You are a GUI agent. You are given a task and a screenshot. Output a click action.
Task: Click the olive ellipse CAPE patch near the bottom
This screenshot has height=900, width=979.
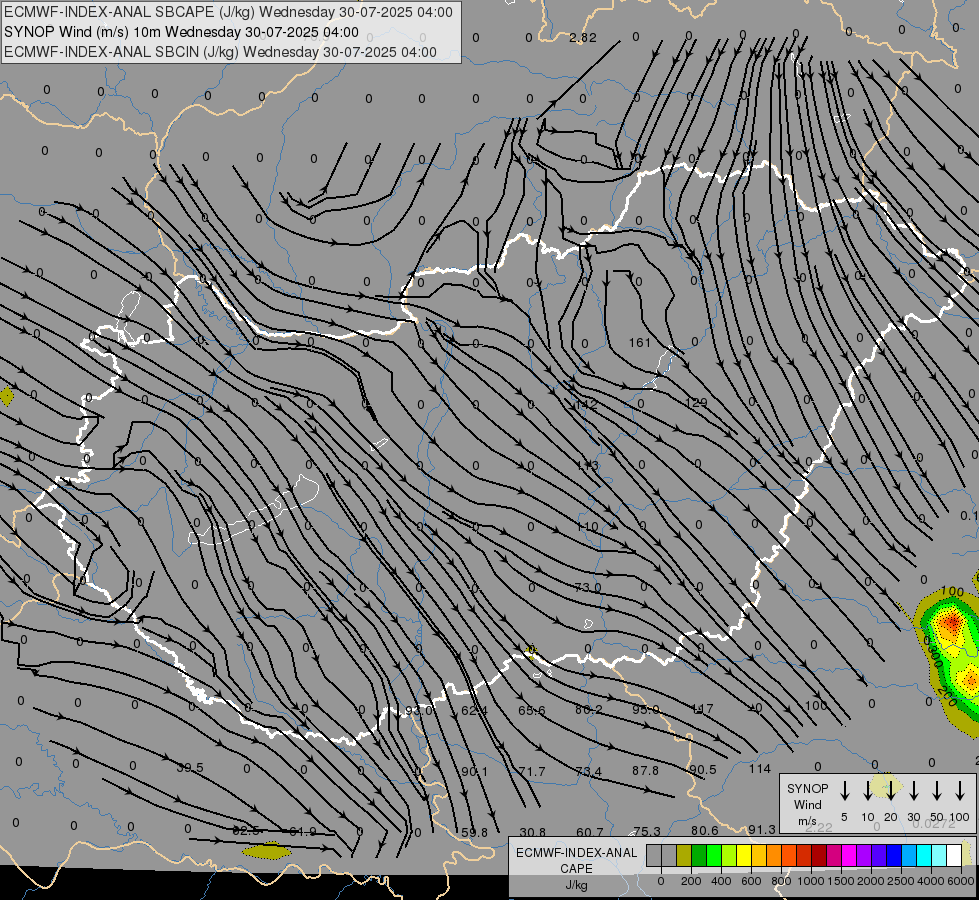(267, 850)
